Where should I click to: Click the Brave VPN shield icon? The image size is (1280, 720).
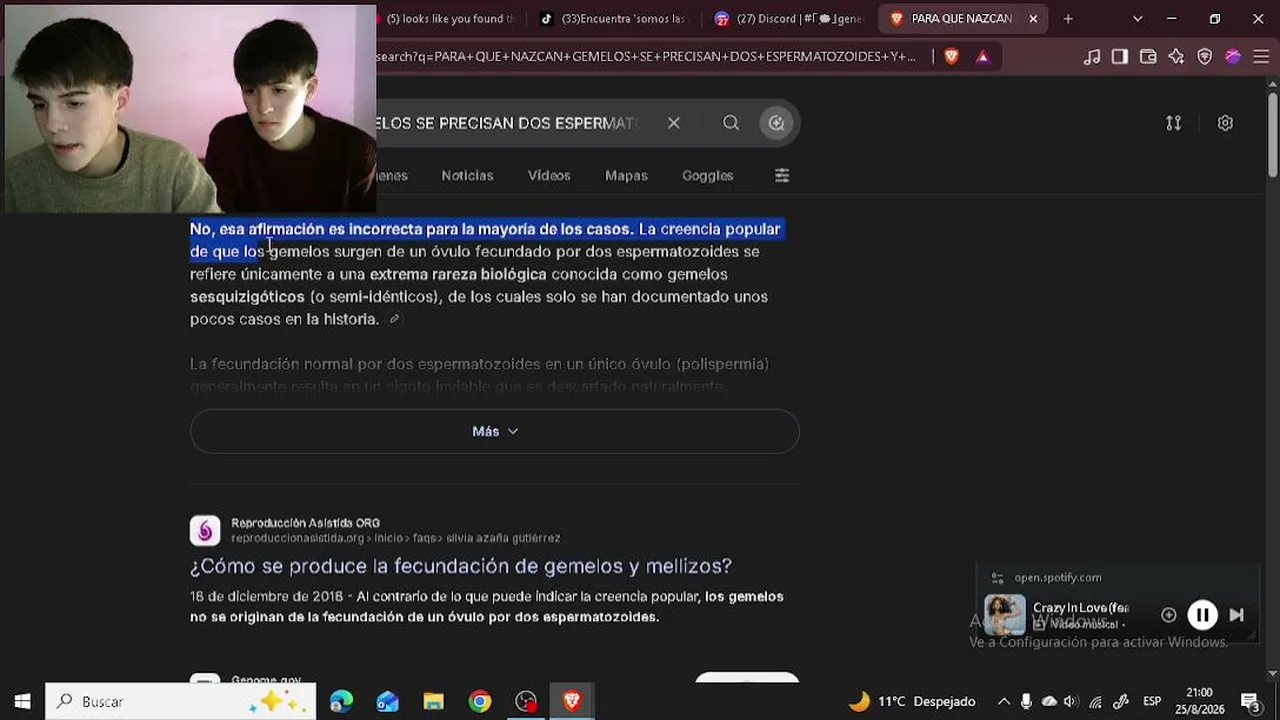pyautogui.click(x=1205, y=57)
